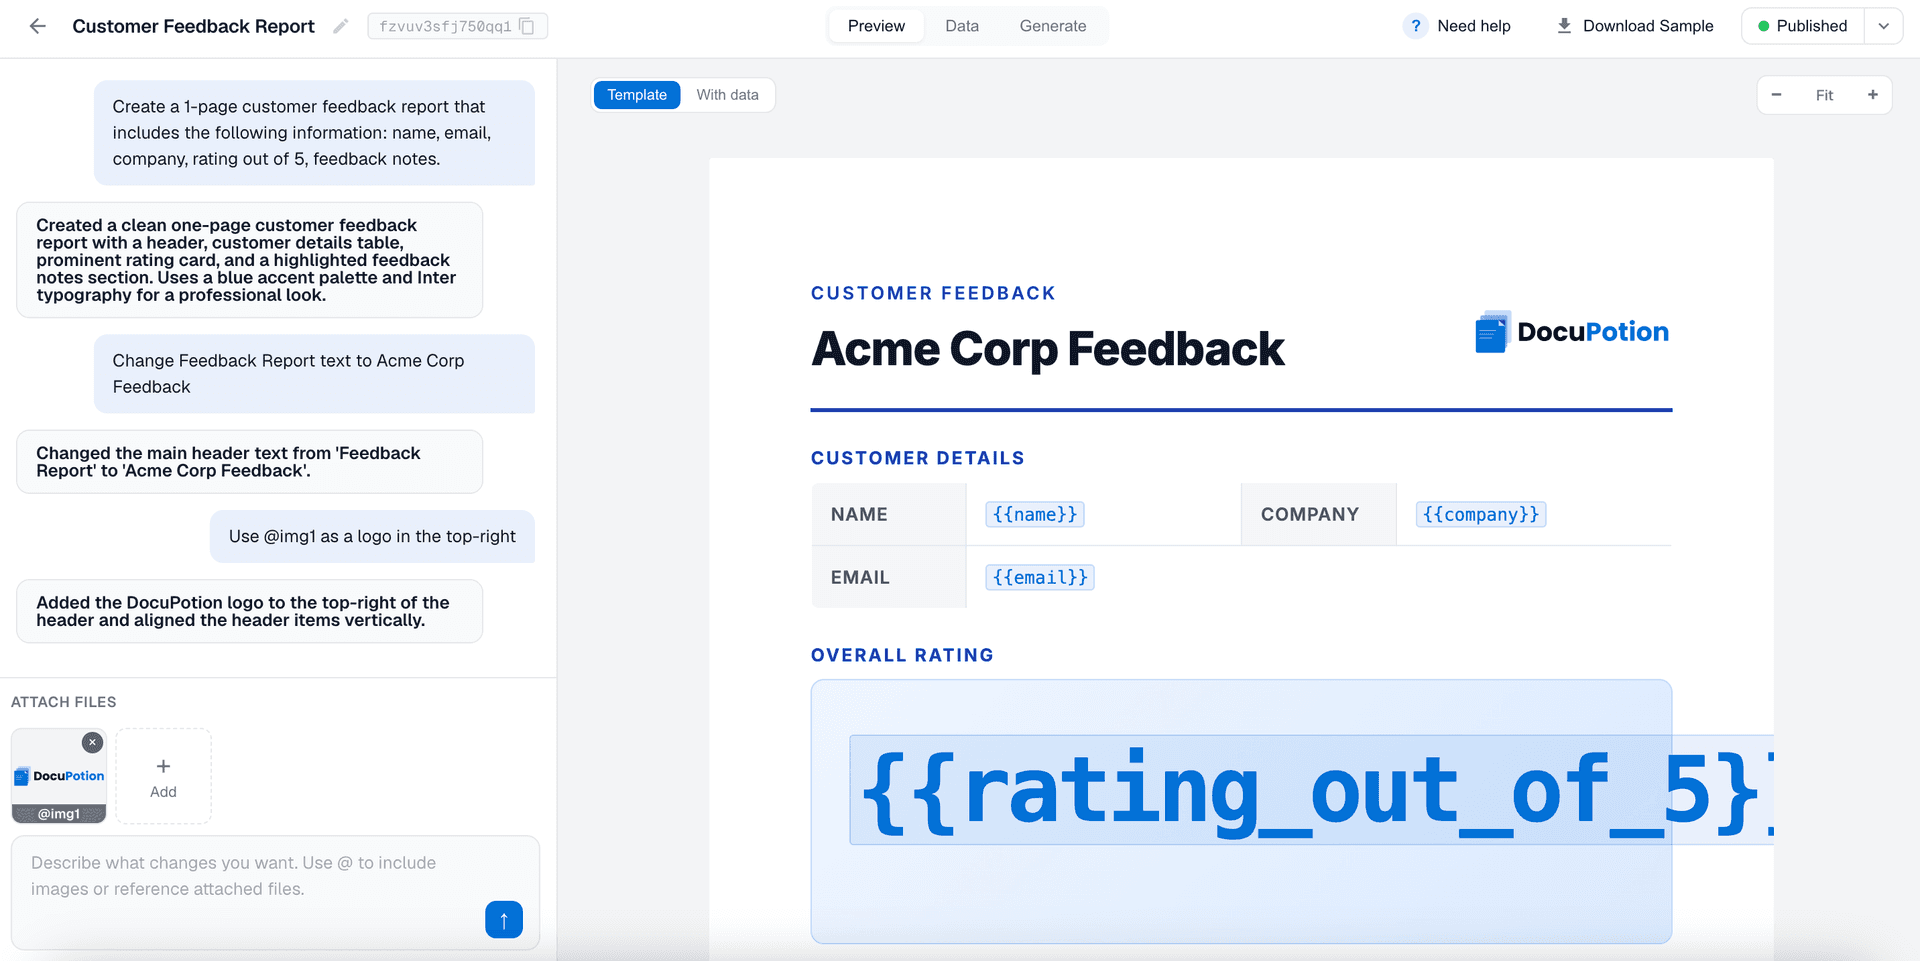Open the Generate tab
This screenshot has width=1920, height=961.
[1053, 26]
